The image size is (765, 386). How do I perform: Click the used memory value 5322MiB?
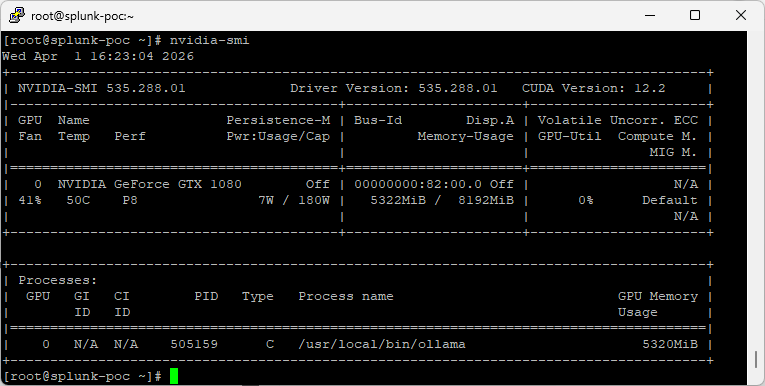pos(398,200)
